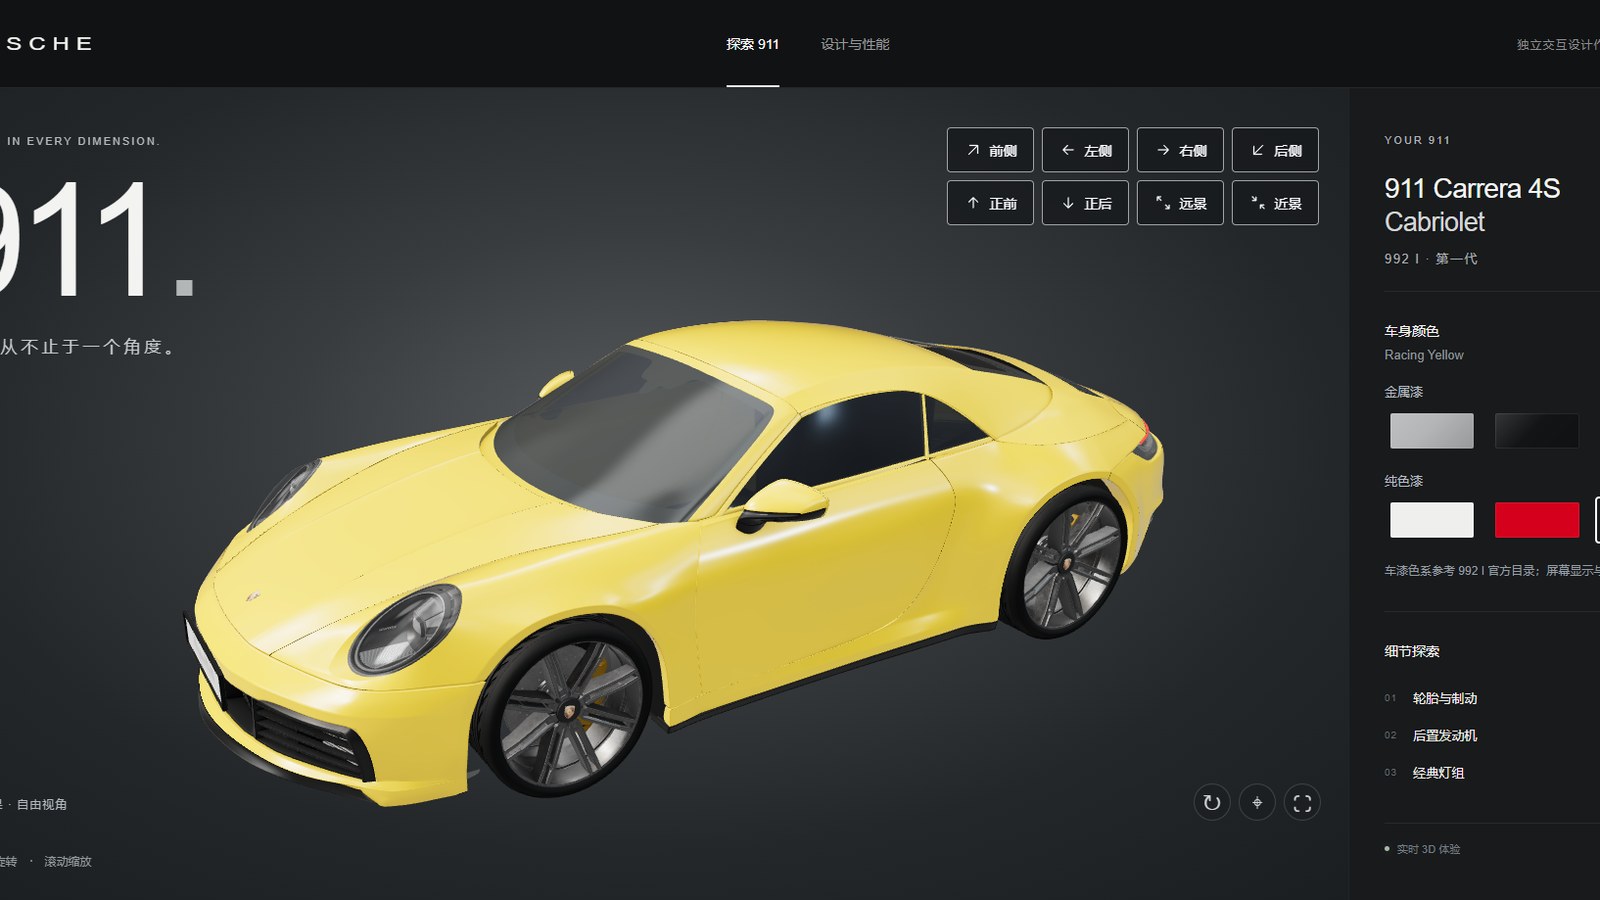The image size is (1600, 900).
Task: Switch to the 后侧 rear-side view
Action: 1275,150
